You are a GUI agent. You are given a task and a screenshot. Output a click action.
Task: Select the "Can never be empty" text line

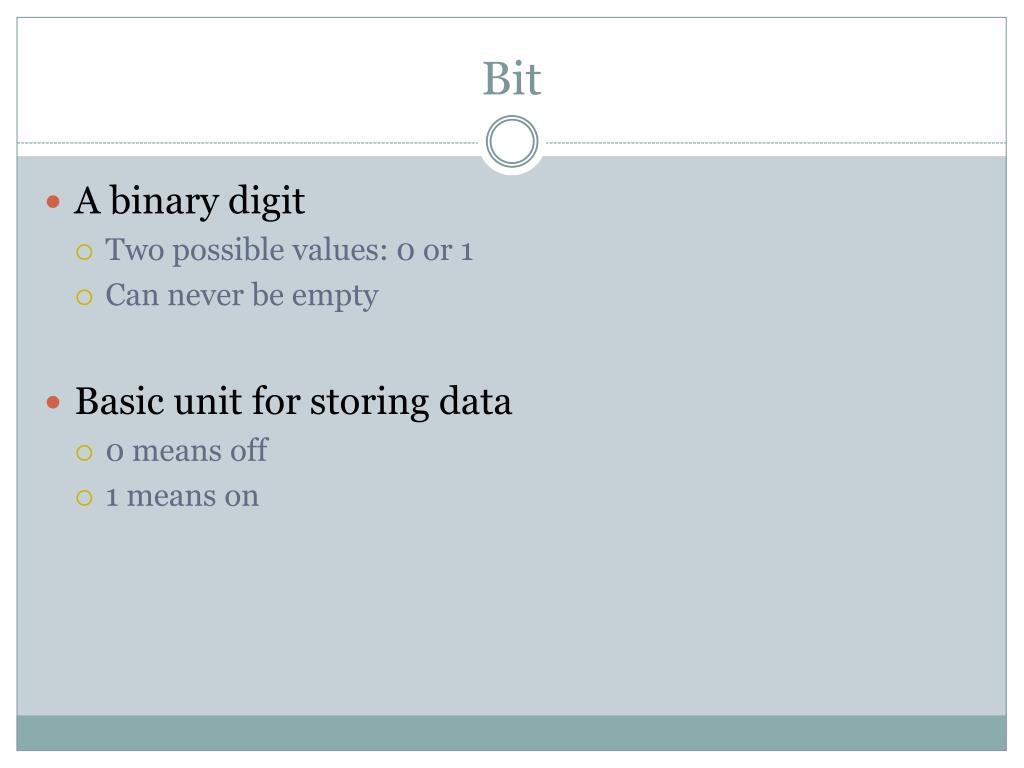tap(242, 296)
